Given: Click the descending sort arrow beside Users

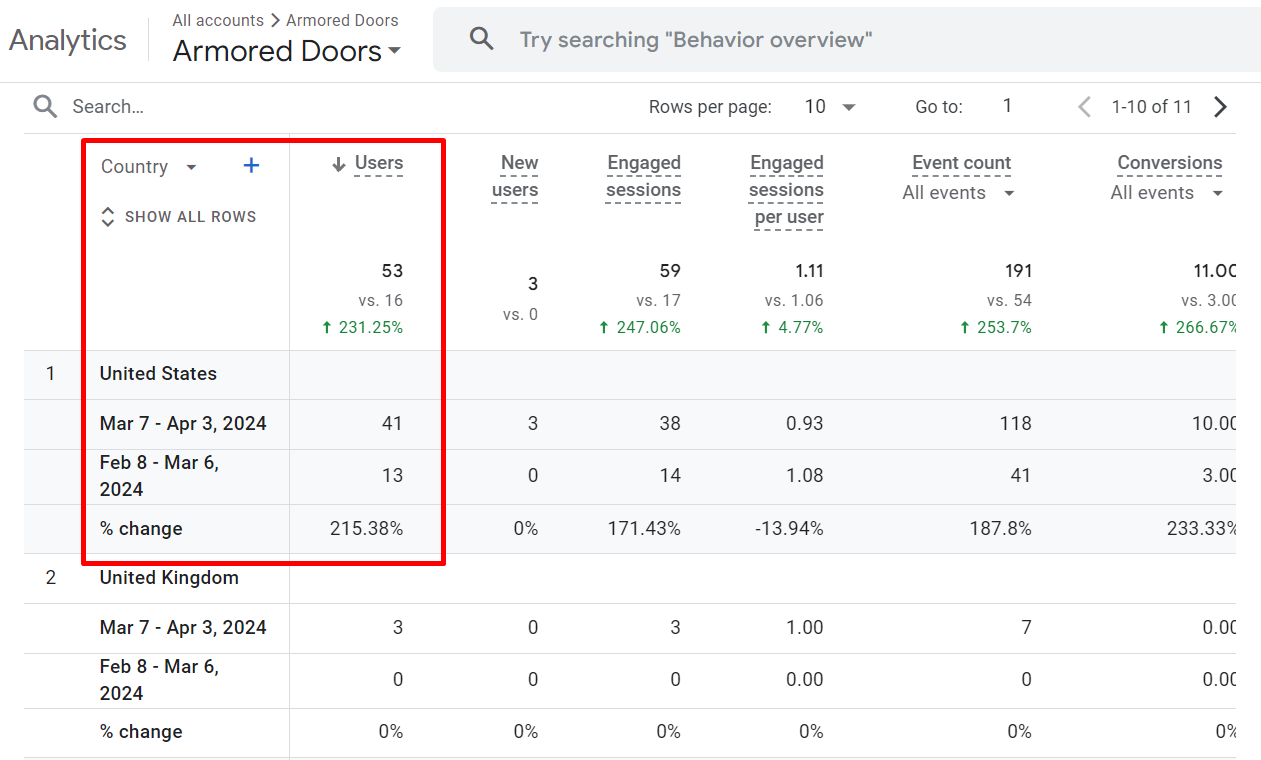Looking at the screenshot, I should [x=338, y=163].
